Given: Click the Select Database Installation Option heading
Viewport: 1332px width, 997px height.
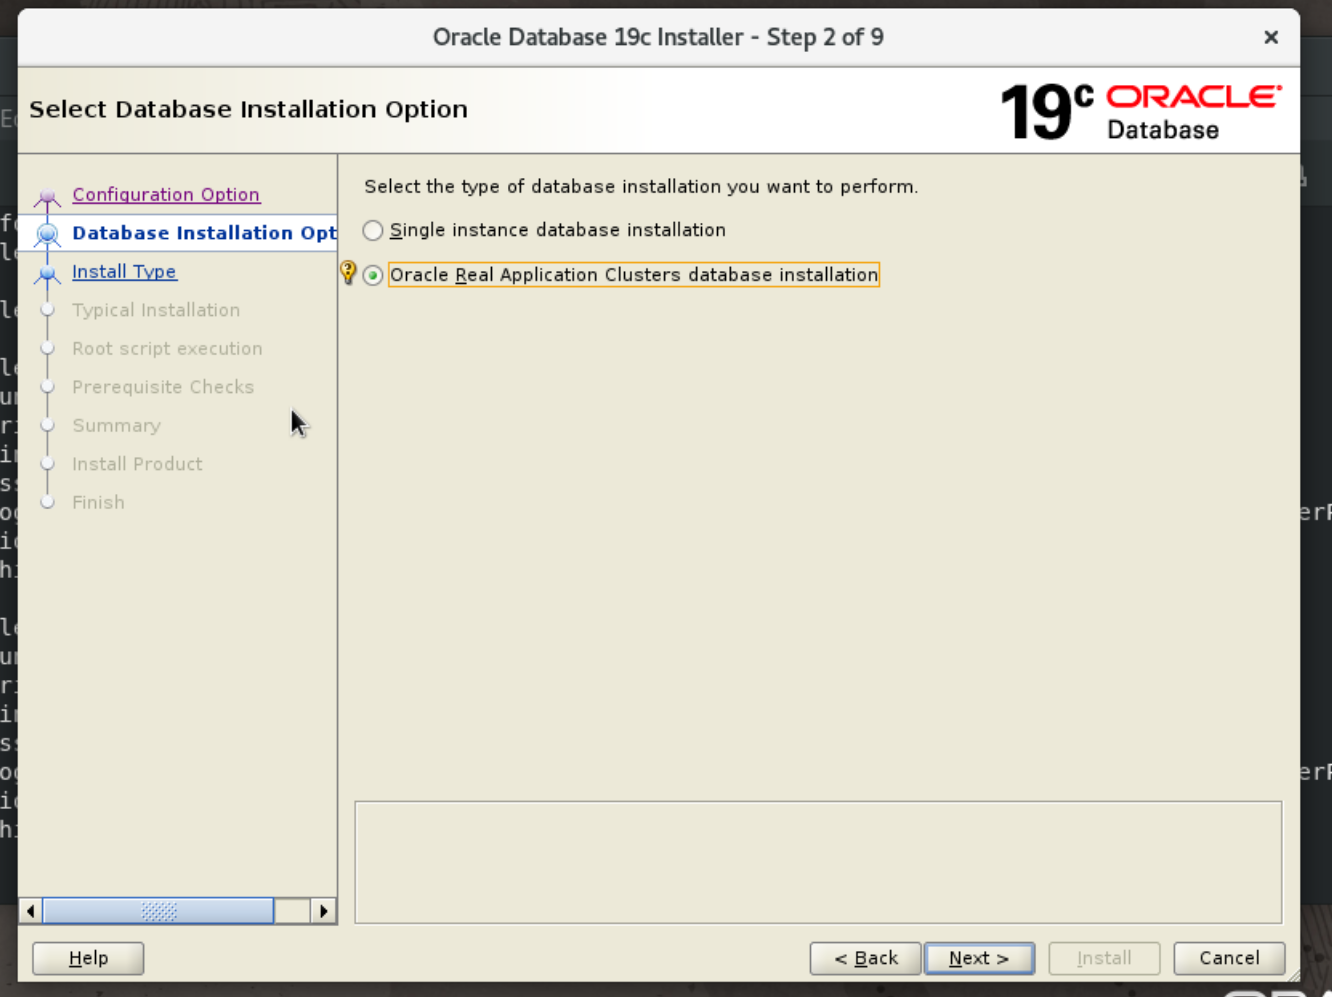Looking at the screenshot, I should coord(248,109).
